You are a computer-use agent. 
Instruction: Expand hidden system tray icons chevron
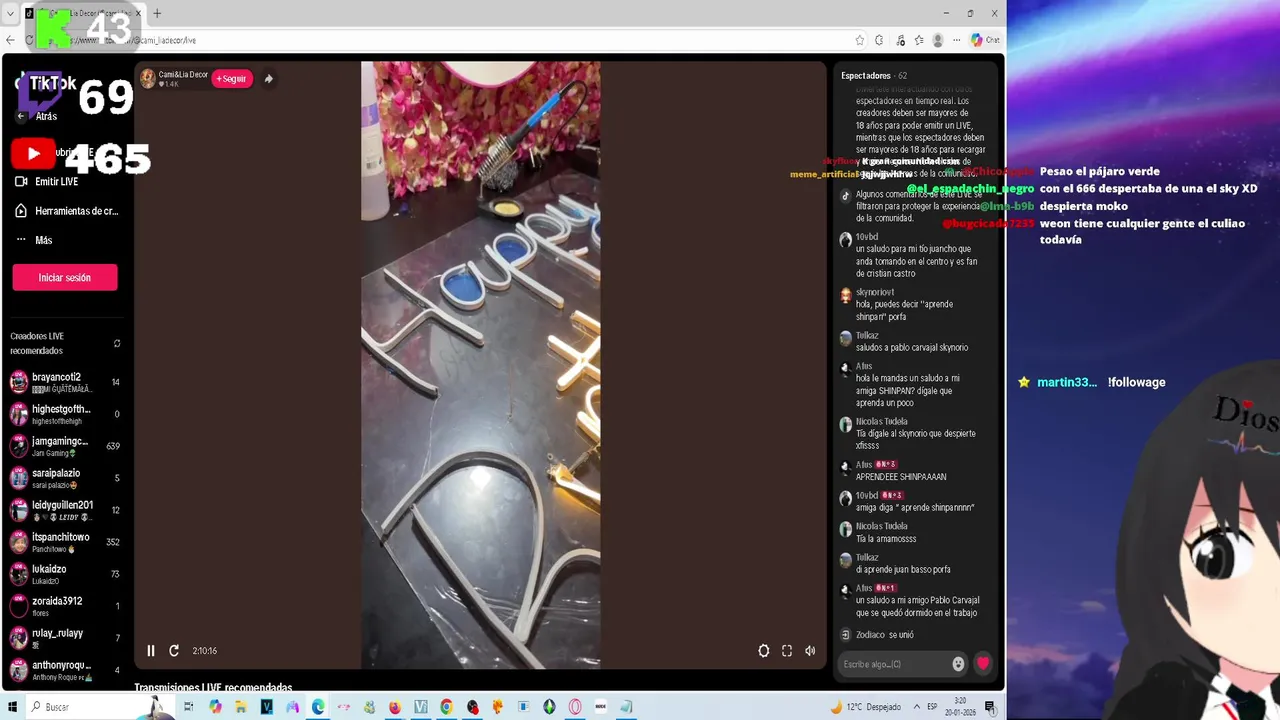click(x=915, y=707)
